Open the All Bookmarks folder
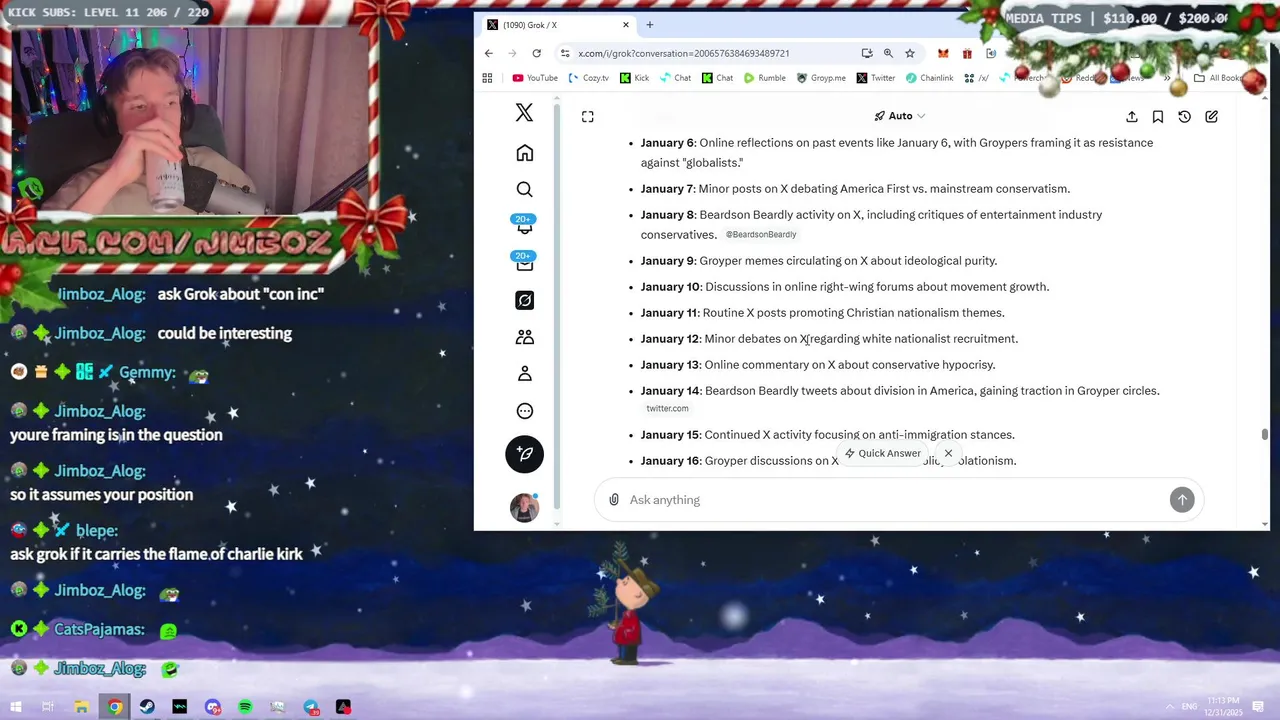This screenshot has width=1280, height=720. [1219, 78]
